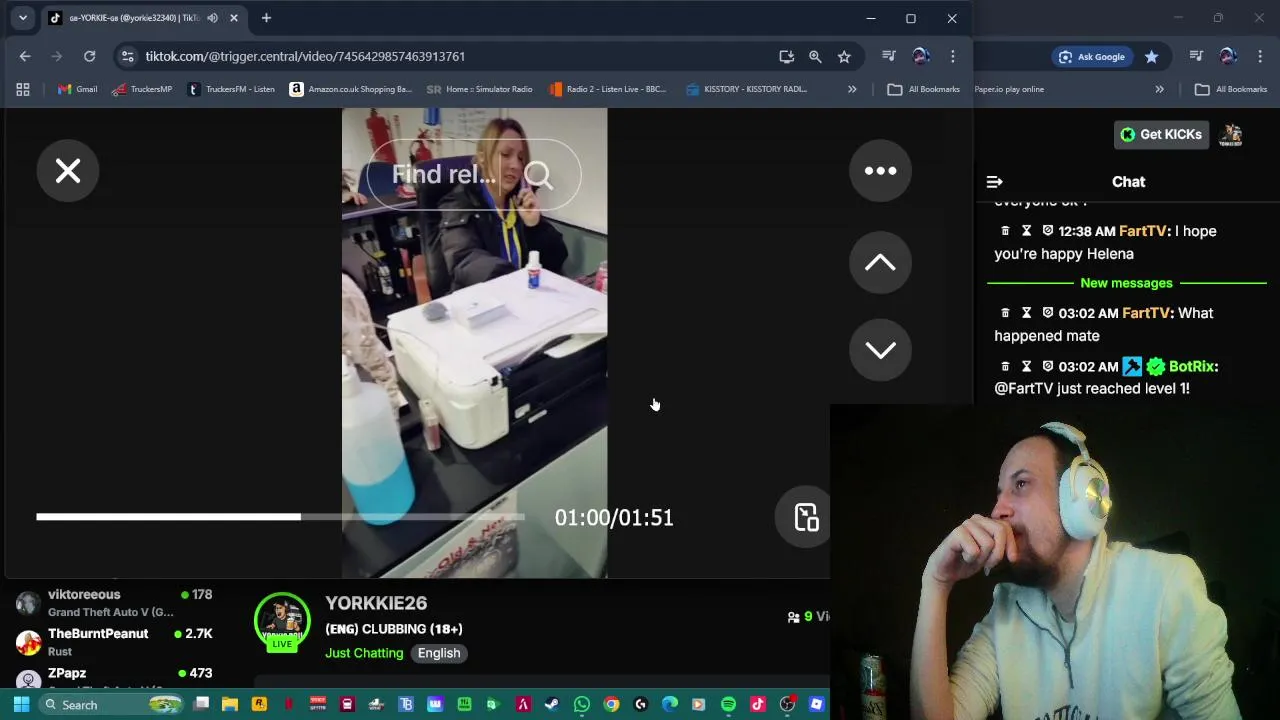
Task: Open the Amazon.co.uk Shopping bookmark
Action: 350,89
